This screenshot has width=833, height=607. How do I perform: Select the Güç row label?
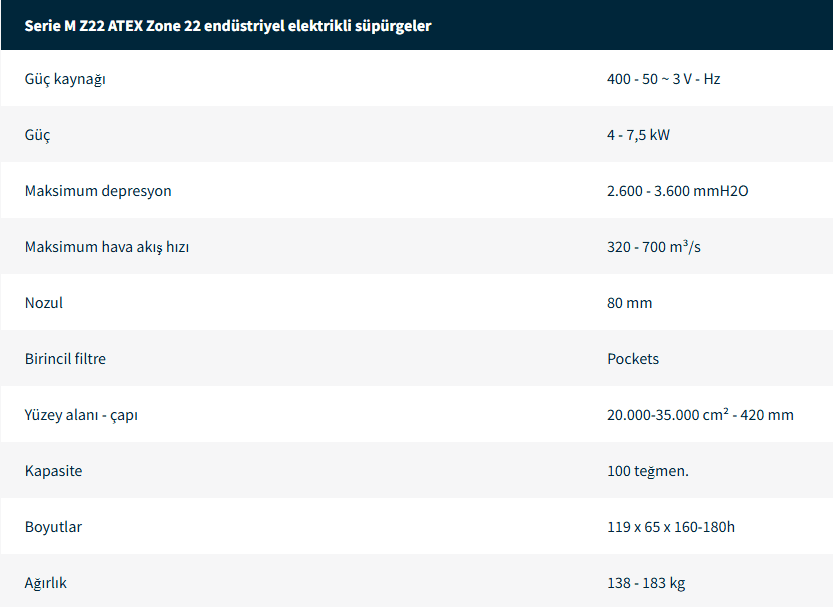tap(38, 135)
